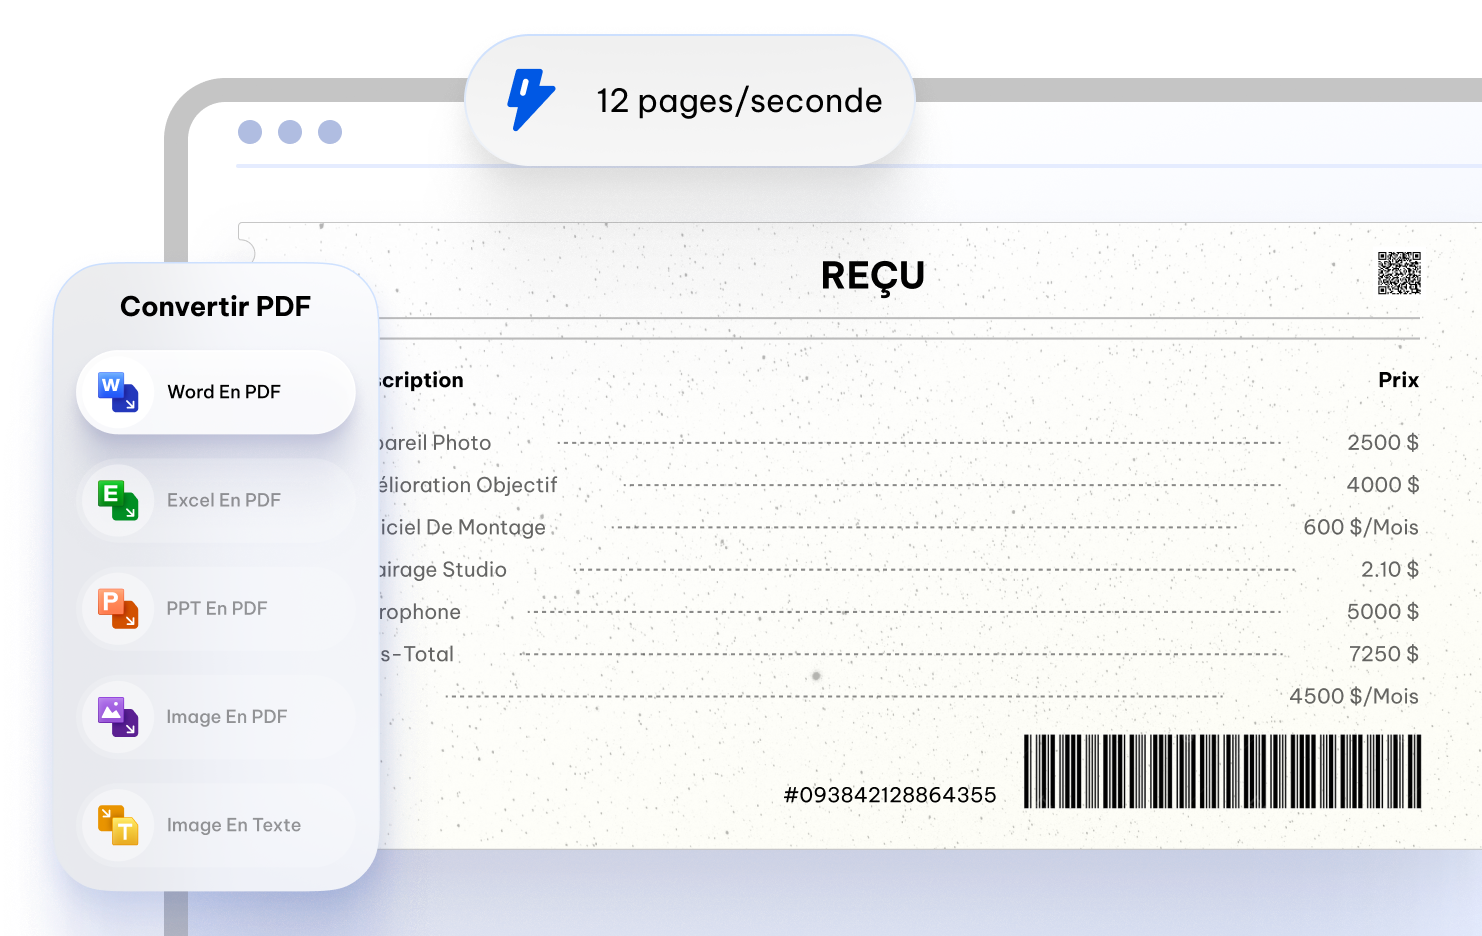Click the Prix column header
The height and width of the screenshot is (936, 1482).
click(1398, 380)
